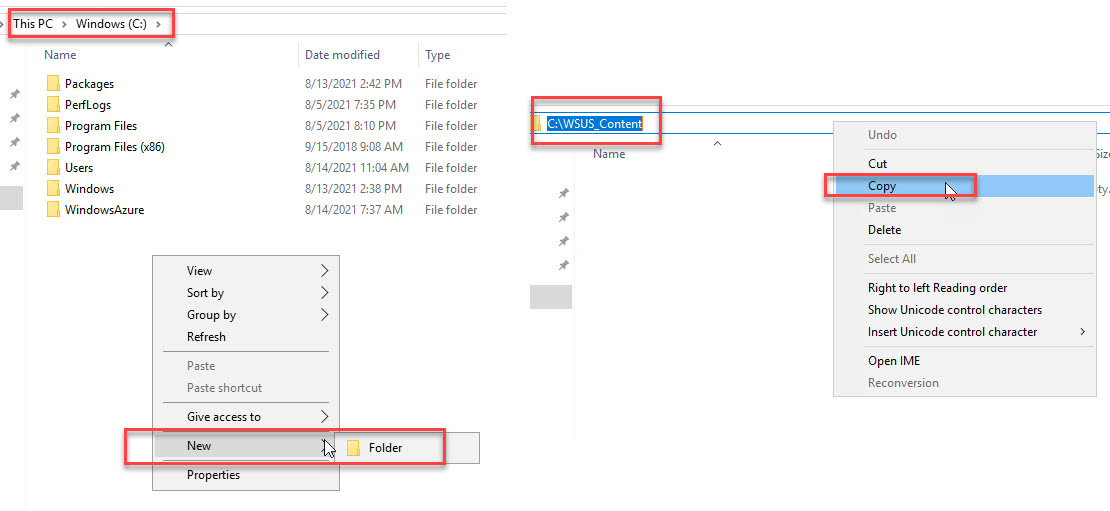Choose Copy from the context menu

tap(882, 186)
